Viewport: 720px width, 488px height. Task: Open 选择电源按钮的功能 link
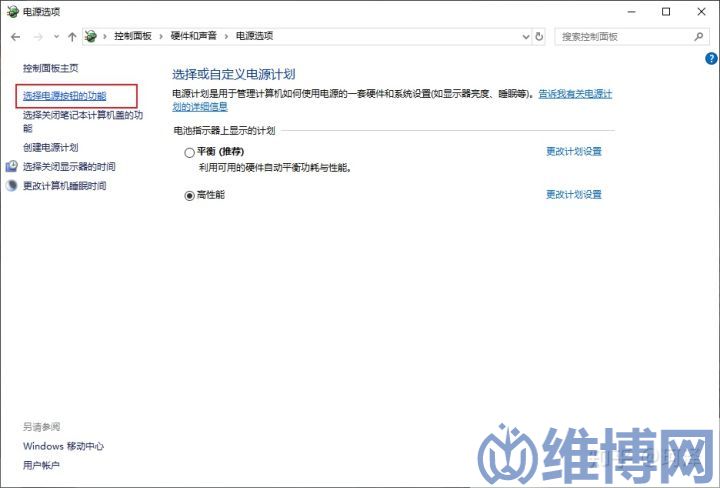tap(65, 95)
